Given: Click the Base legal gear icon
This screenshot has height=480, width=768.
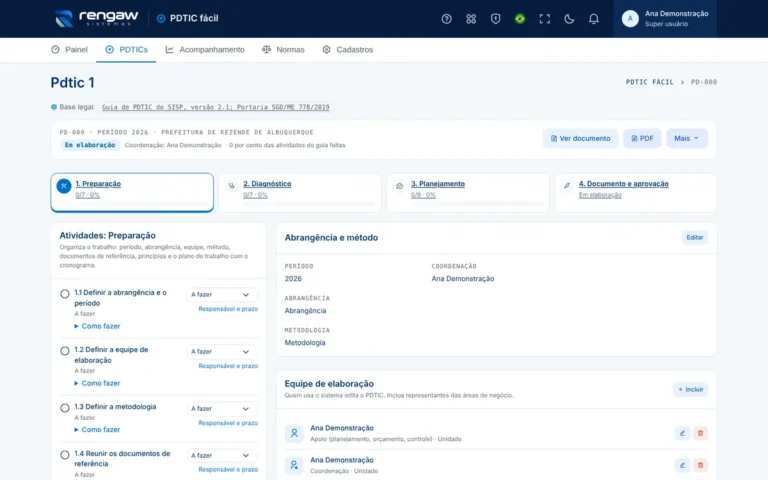Looking at the screenshot, I should [x=54, y=107].
